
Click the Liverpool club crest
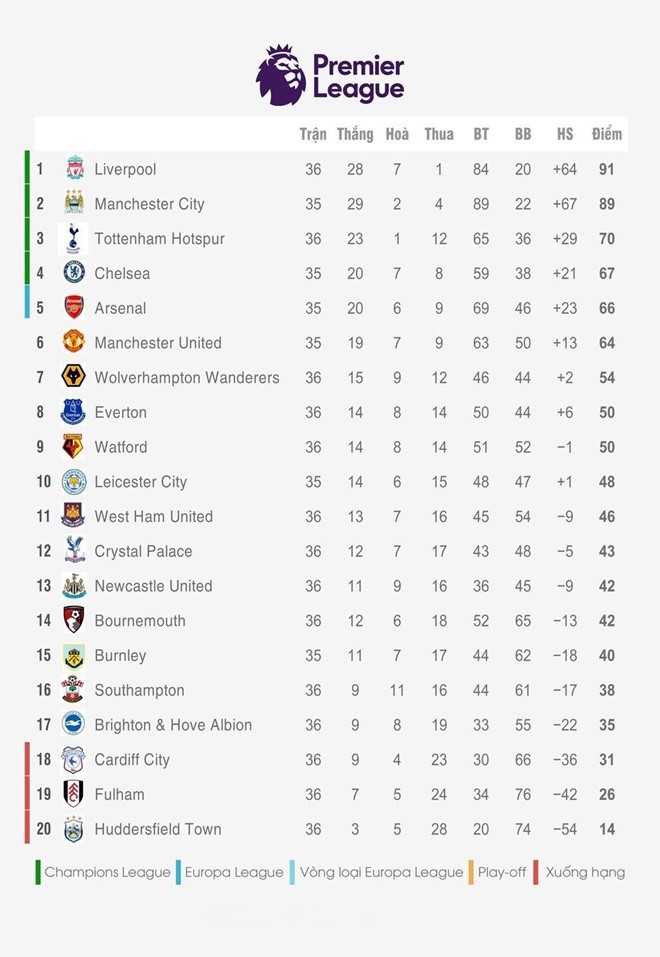[x=74, y=169]
